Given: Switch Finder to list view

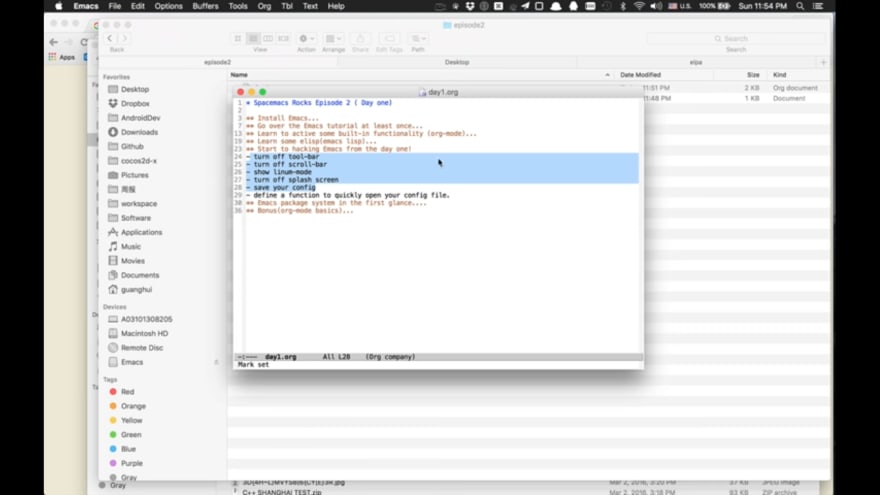Looking at the screenshot, I should tap(253, 38).
